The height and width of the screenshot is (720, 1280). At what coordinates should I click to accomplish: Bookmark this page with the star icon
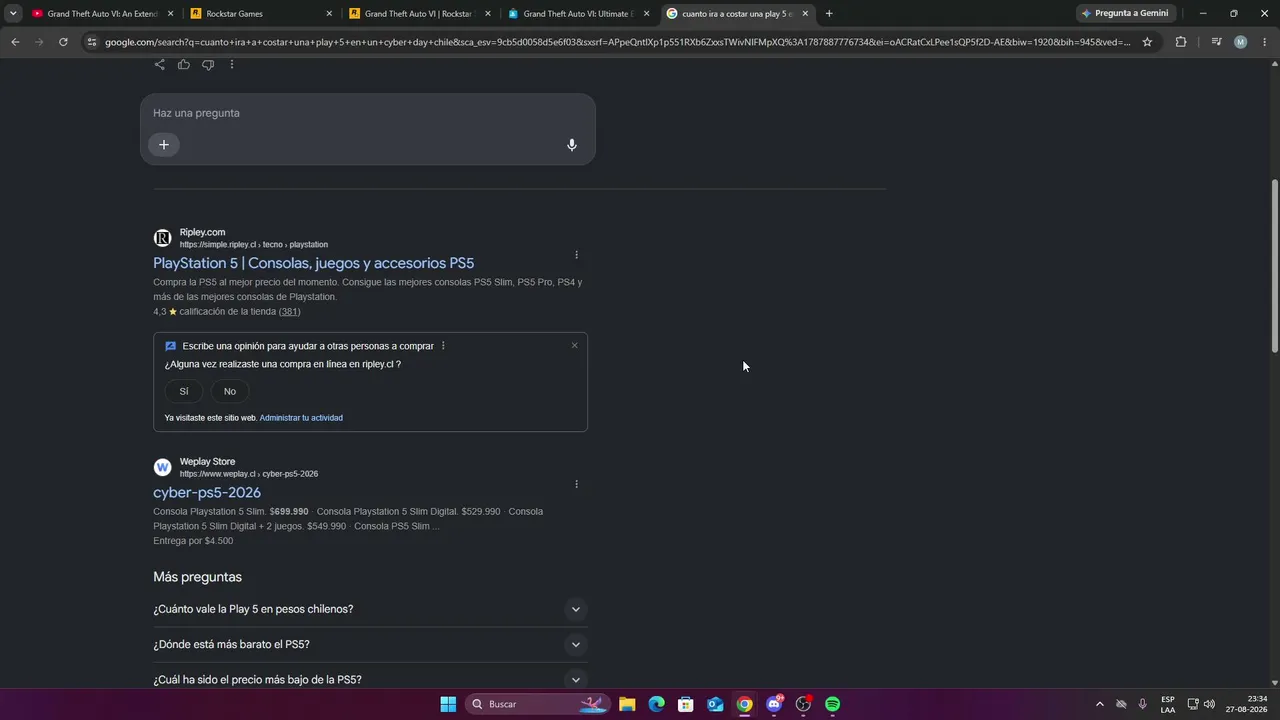(x=1147, y=42)
